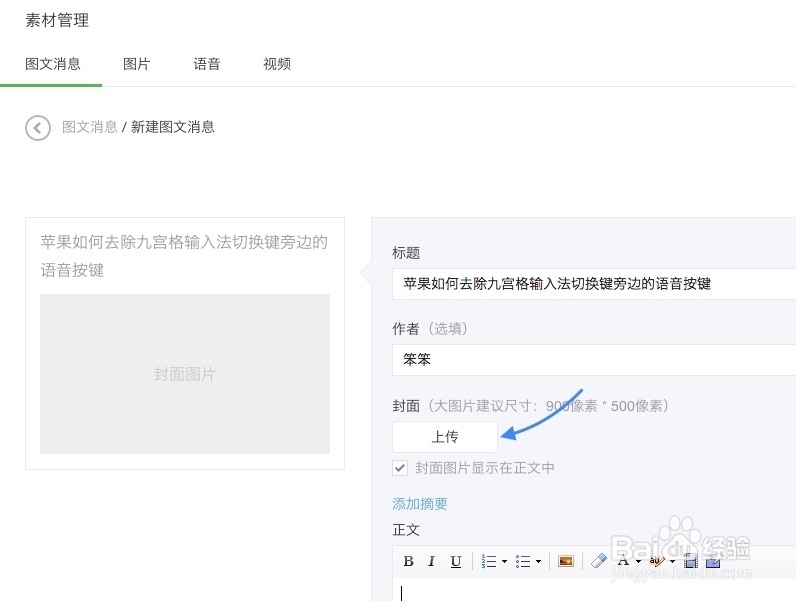796x601 pixels.
Task: Switch to the 视频 tab
Action: 277,64
